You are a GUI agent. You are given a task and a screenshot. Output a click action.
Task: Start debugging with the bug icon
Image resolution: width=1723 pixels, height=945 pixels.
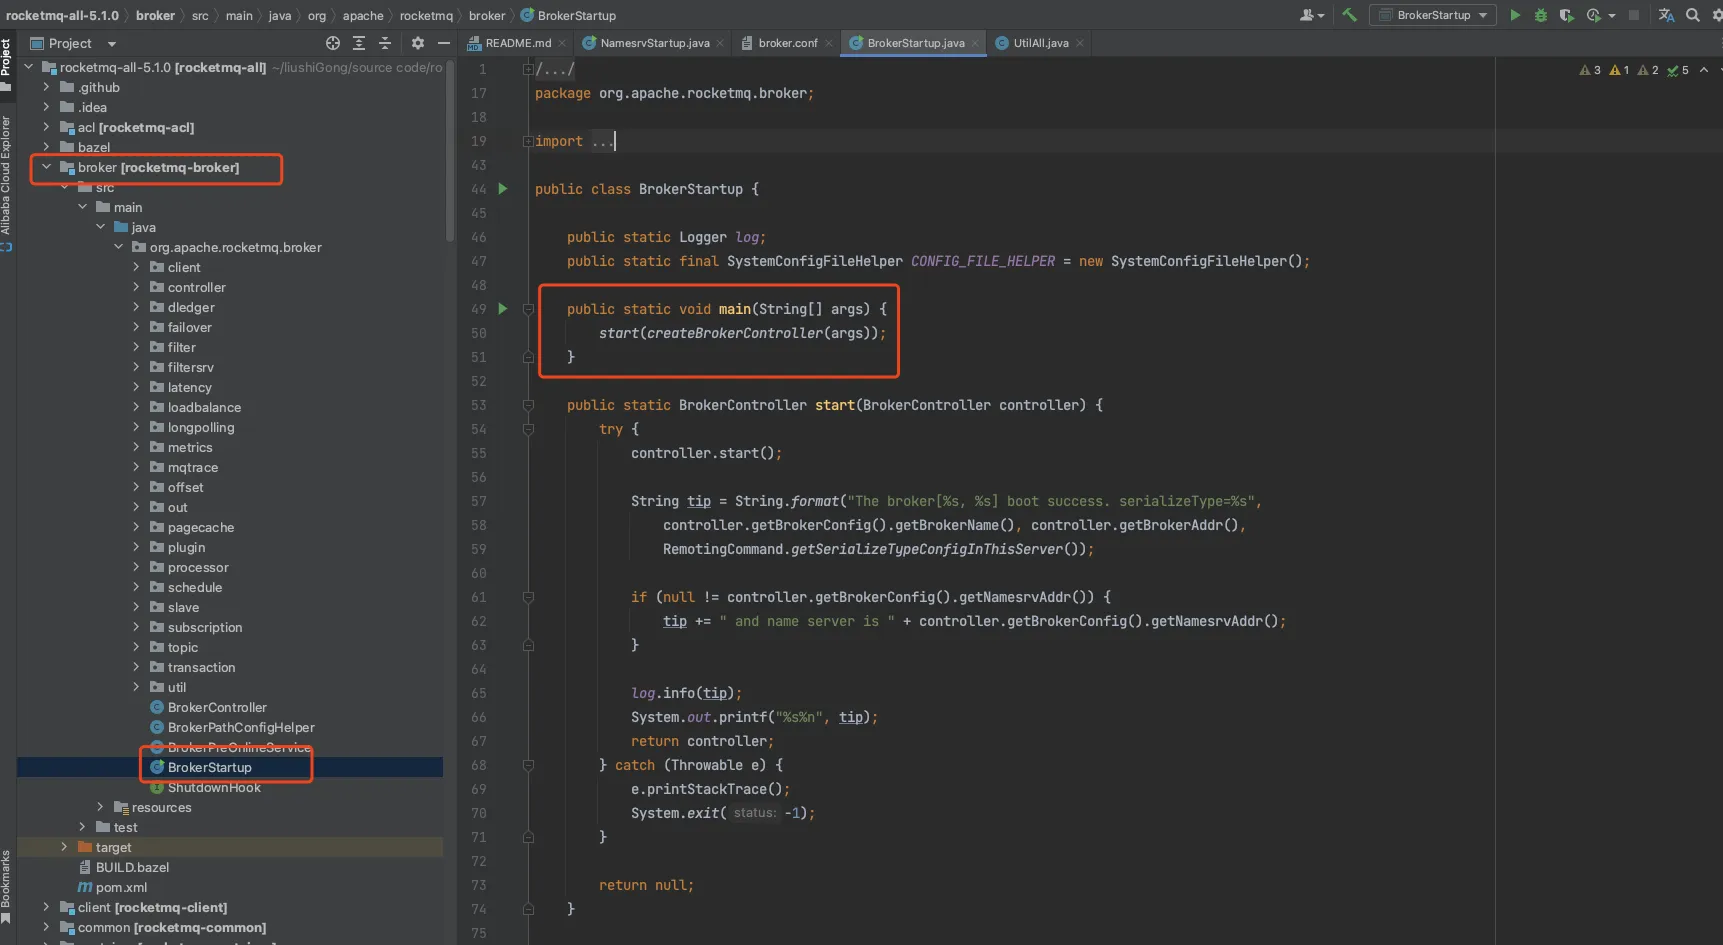(x=1541, y=15)
